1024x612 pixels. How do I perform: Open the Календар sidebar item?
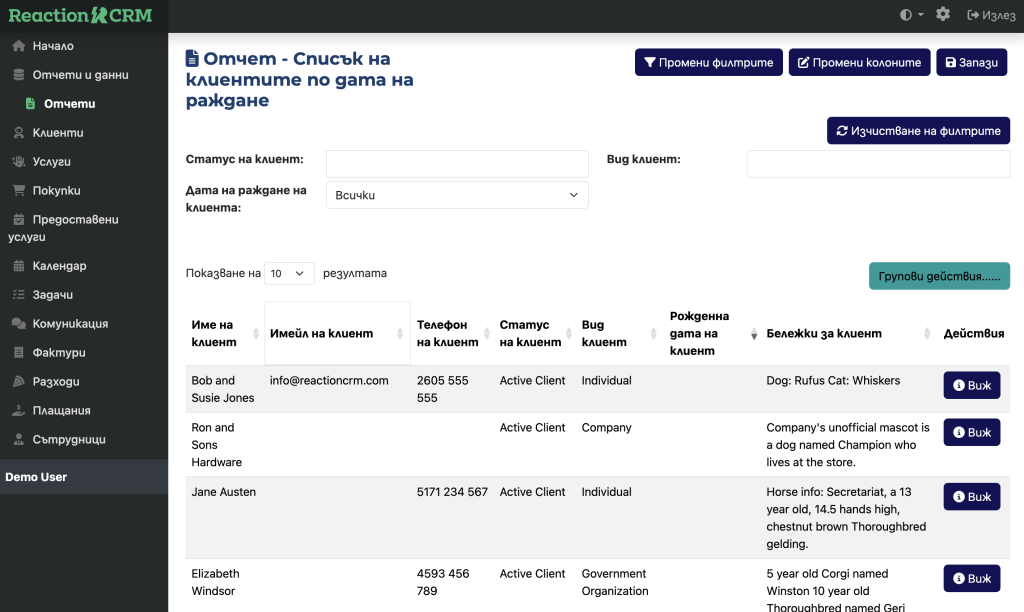[x=59, y=266]
